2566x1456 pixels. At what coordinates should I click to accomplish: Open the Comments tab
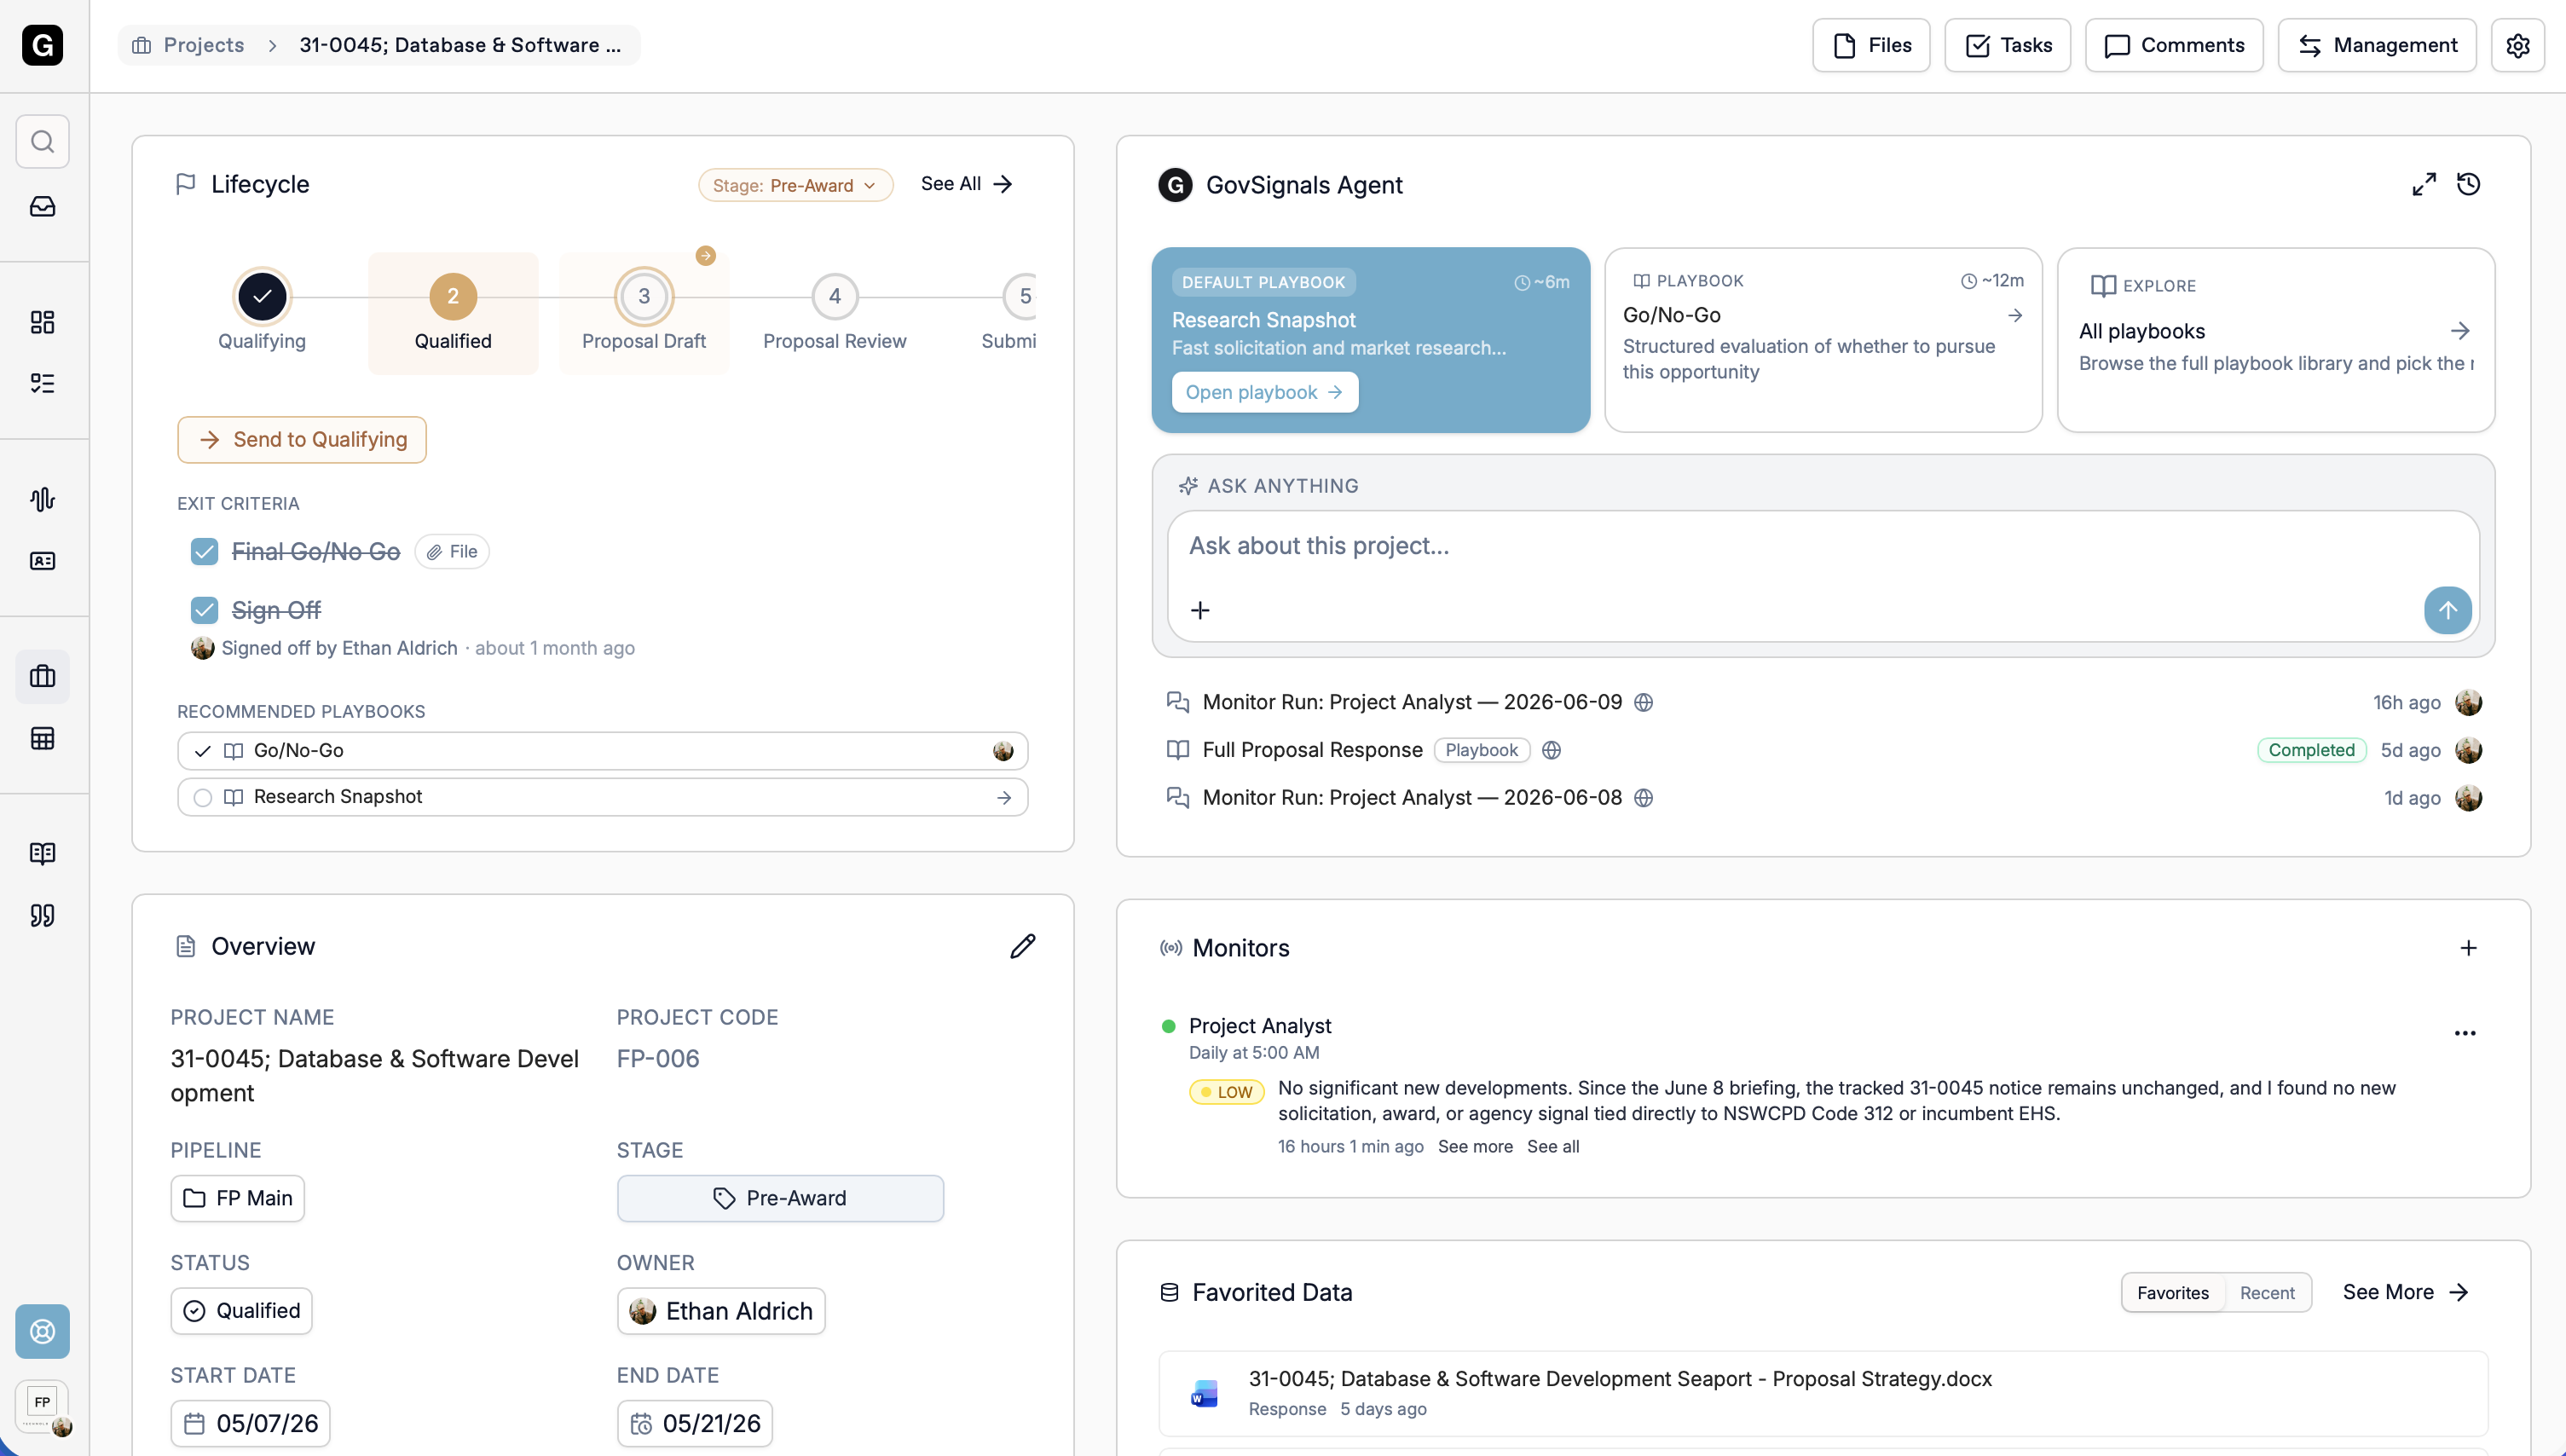pyautogui.click(x=2174, y=45)
